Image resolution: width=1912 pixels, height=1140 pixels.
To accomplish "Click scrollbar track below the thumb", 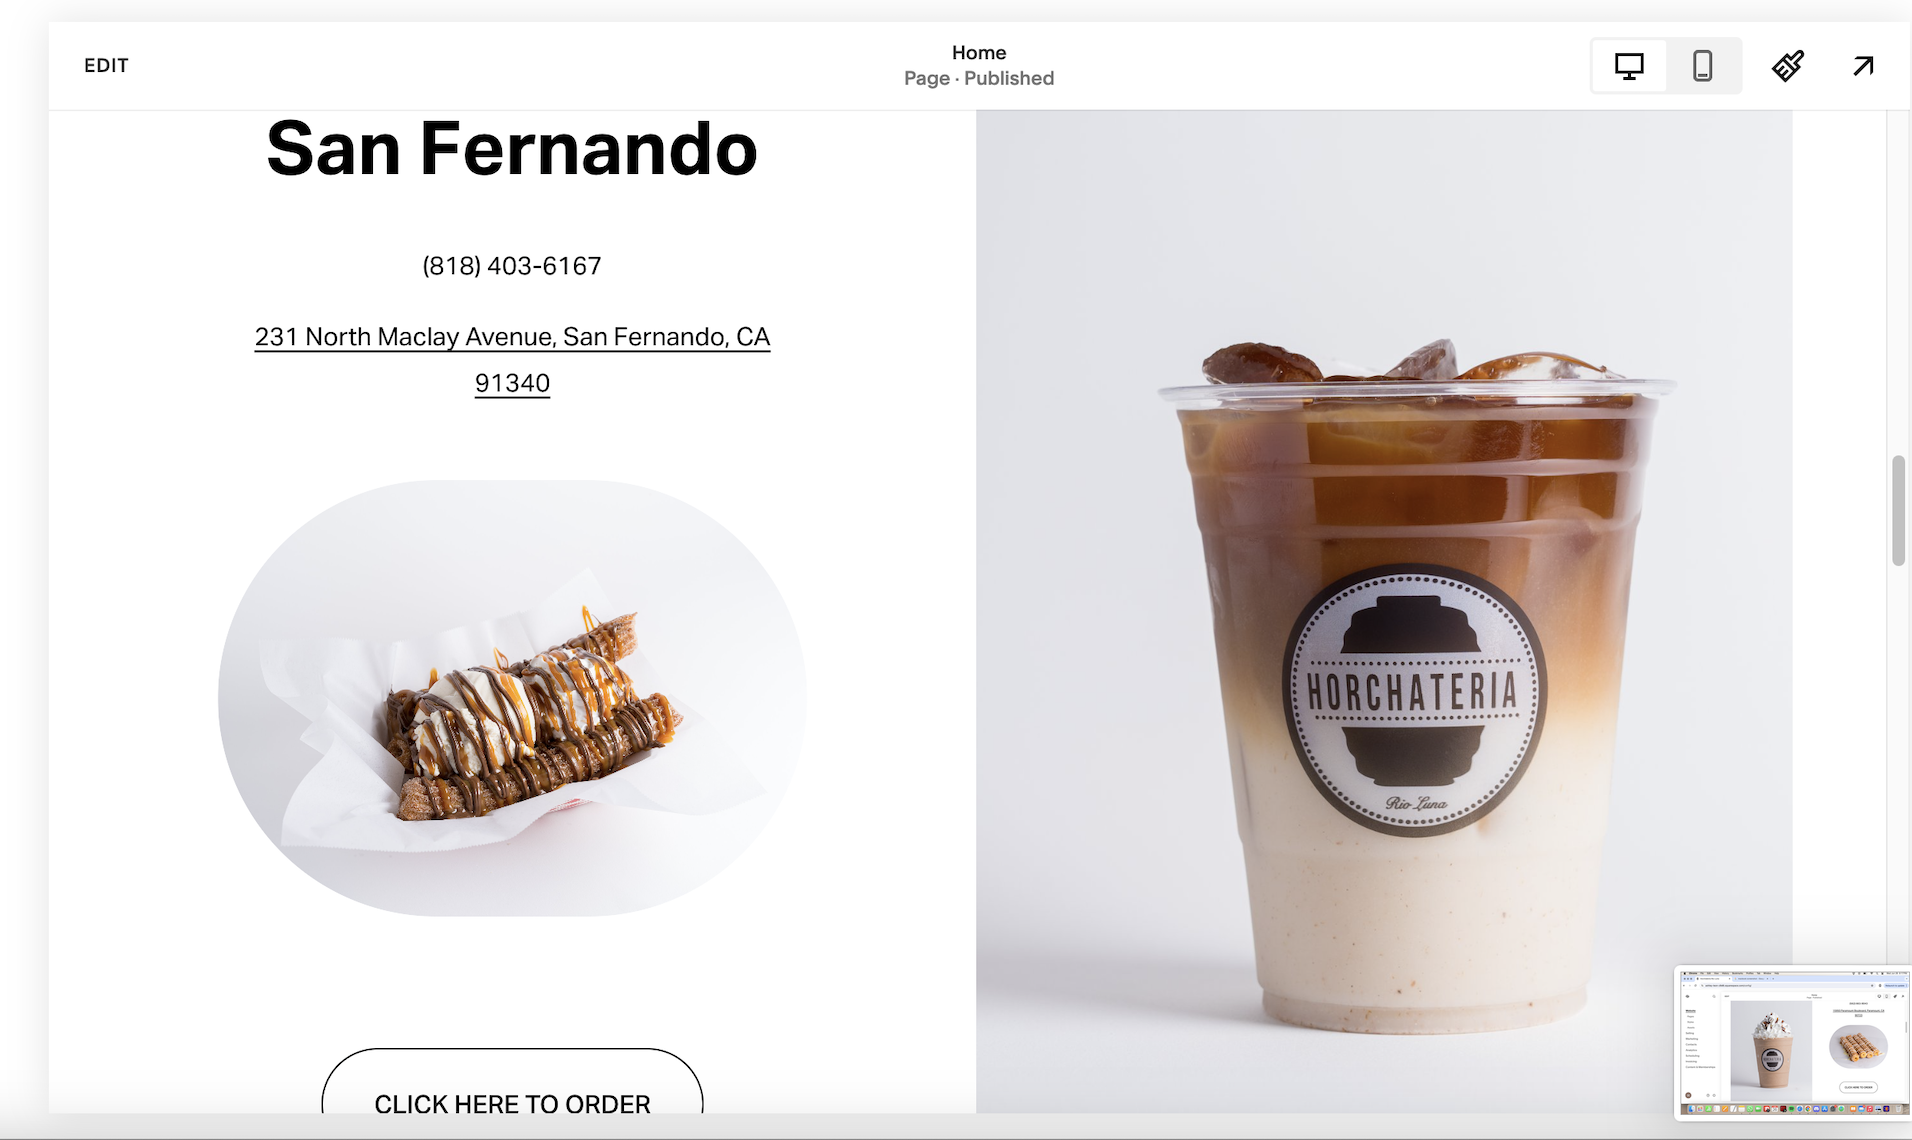I will [1898, 760].
